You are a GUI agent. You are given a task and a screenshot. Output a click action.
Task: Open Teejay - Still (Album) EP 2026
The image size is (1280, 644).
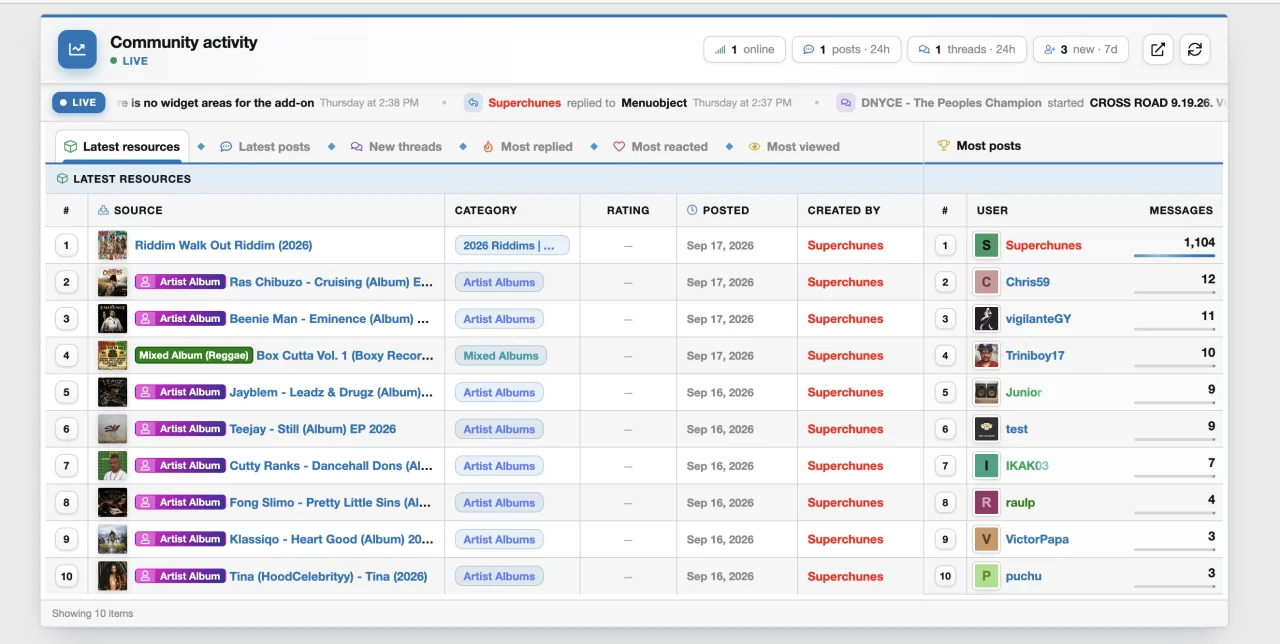(312, 429)
